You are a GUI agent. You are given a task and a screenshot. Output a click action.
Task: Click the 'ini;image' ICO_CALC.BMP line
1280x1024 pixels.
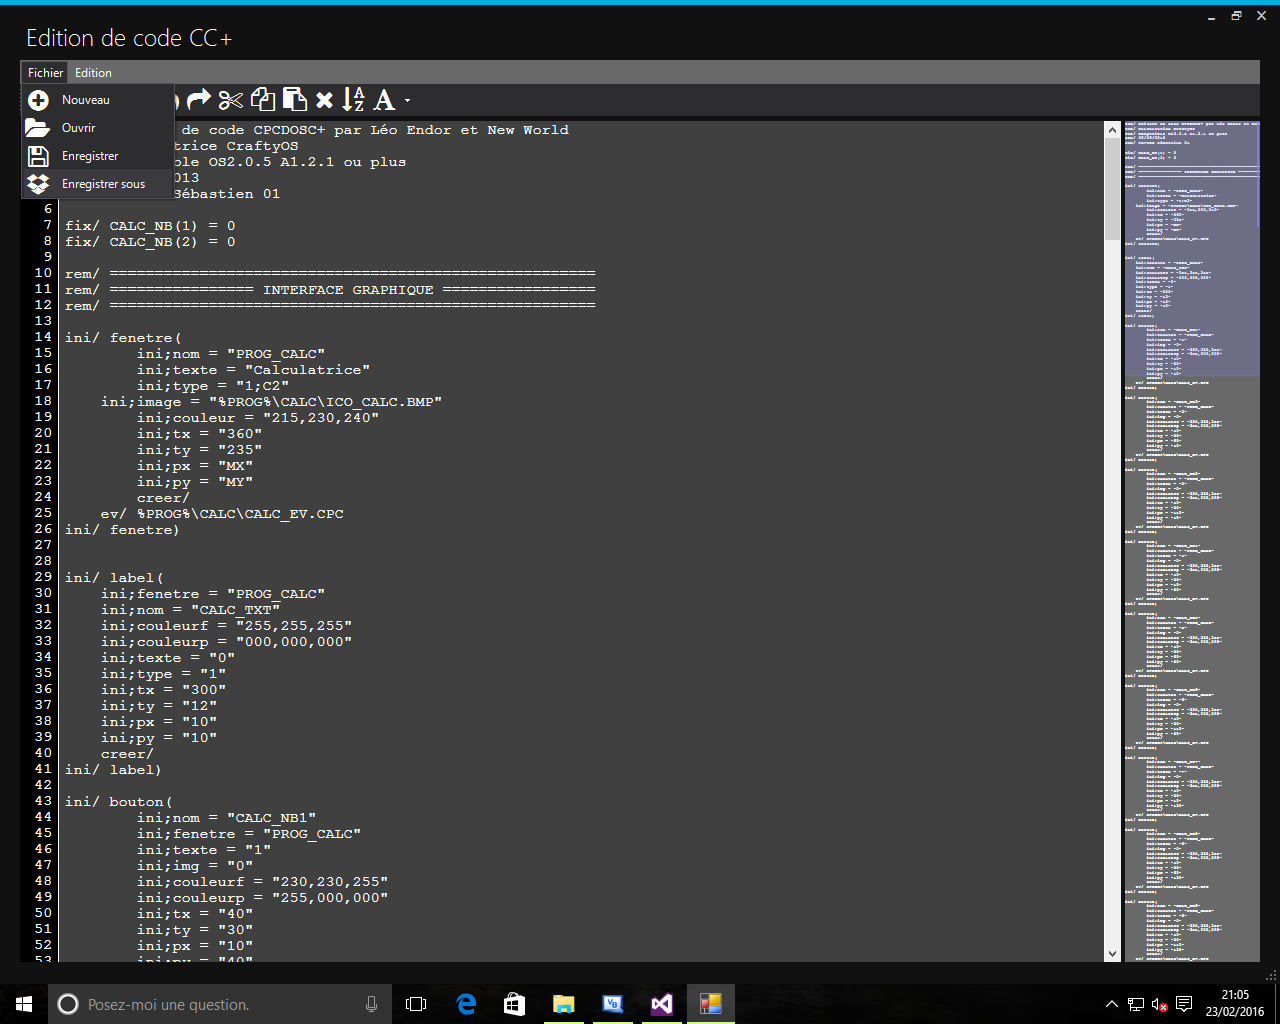(271, 402)
